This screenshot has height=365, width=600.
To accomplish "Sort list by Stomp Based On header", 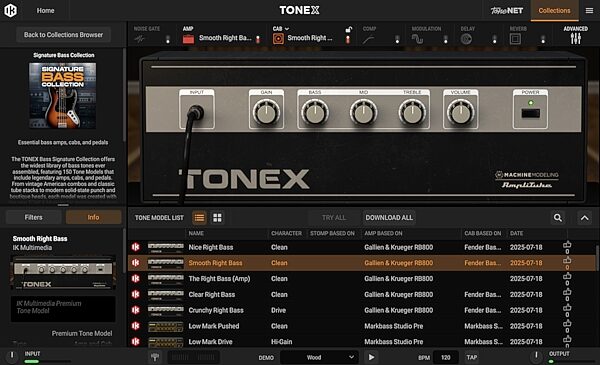I will click(332, 233).
